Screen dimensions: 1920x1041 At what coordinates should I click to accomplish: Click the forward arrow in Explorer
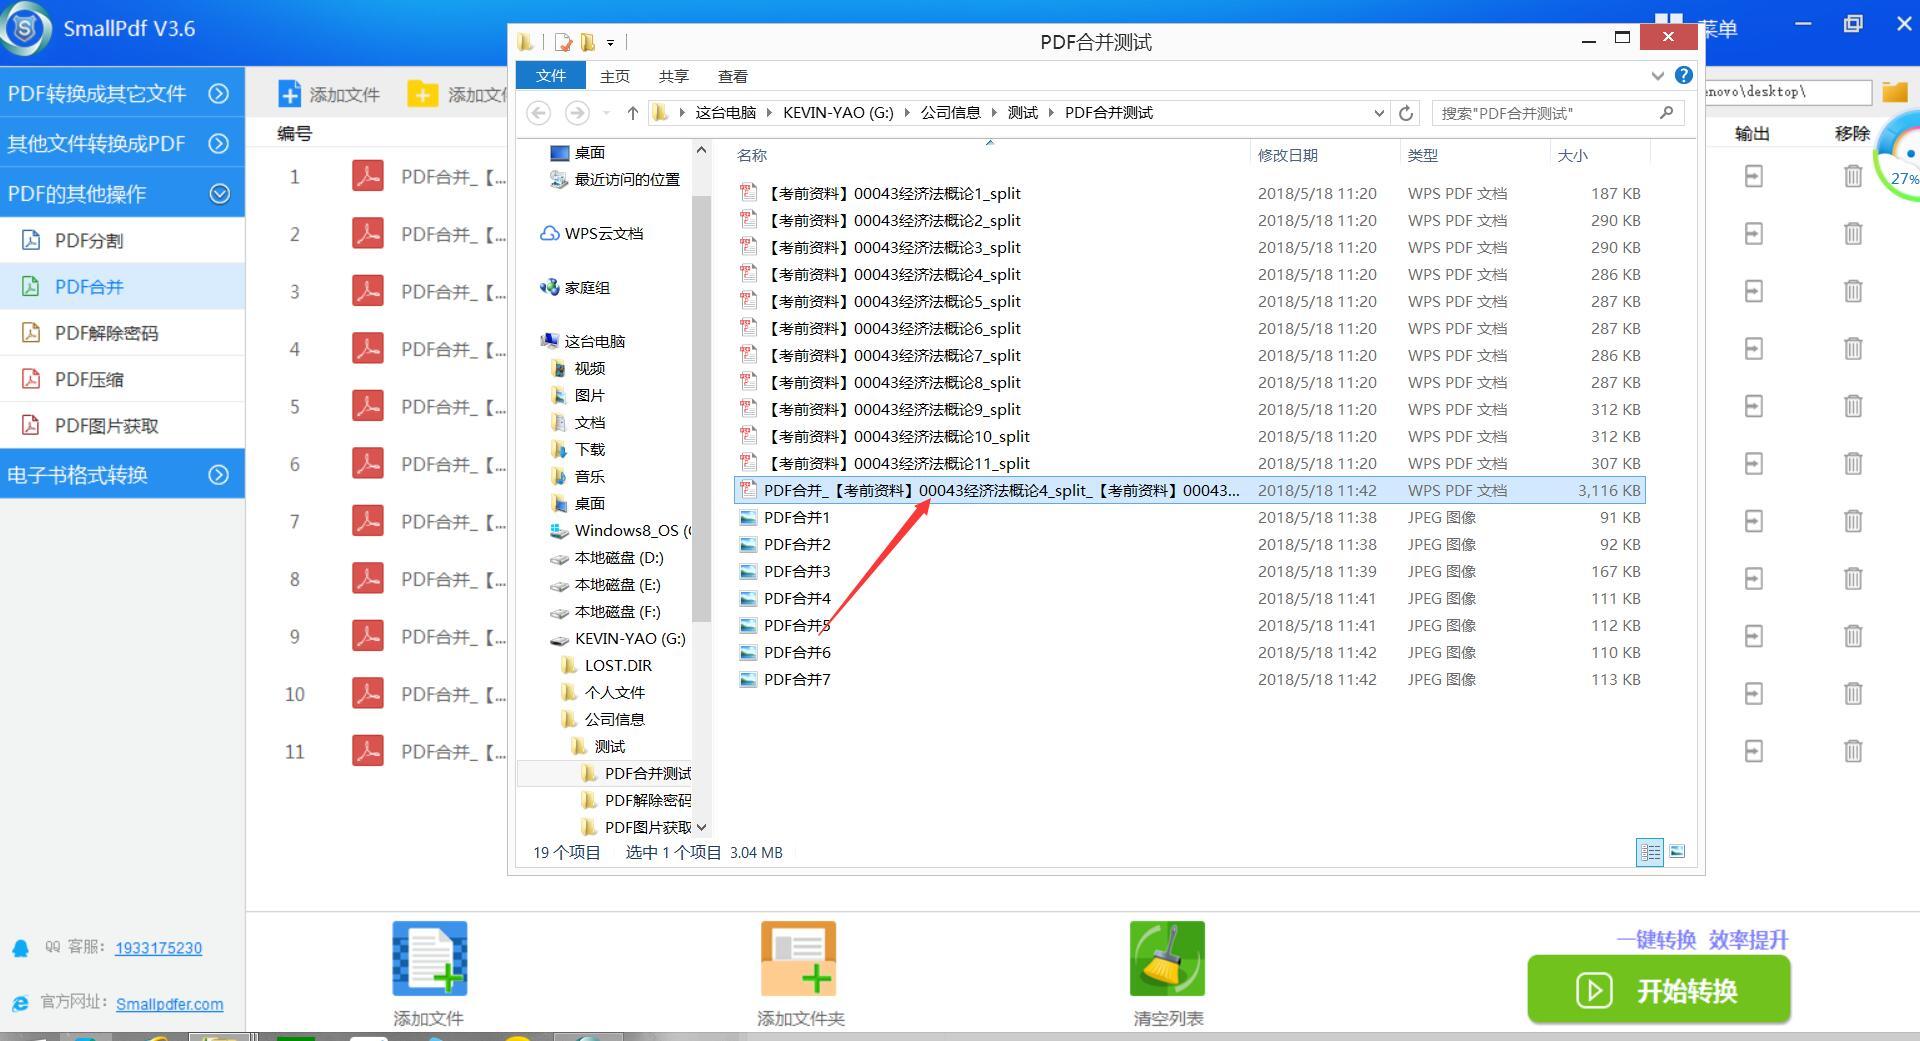(577, 113)
